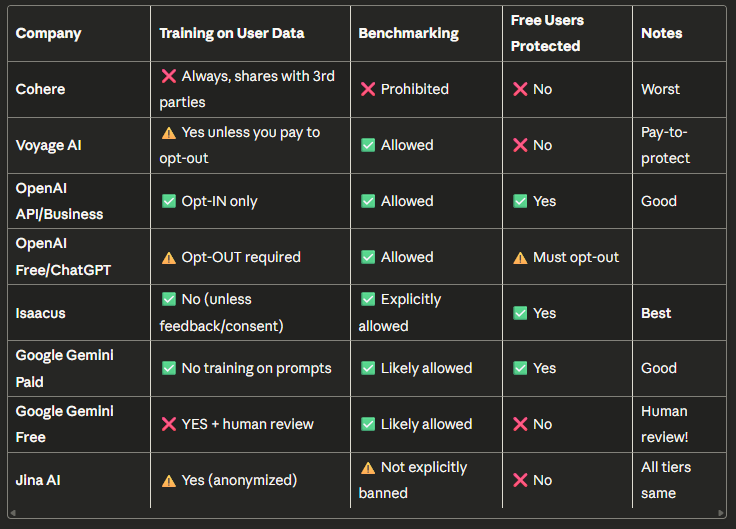
Task: Click the "Benchmarking" column header
Action: click(x=408, y=33)
